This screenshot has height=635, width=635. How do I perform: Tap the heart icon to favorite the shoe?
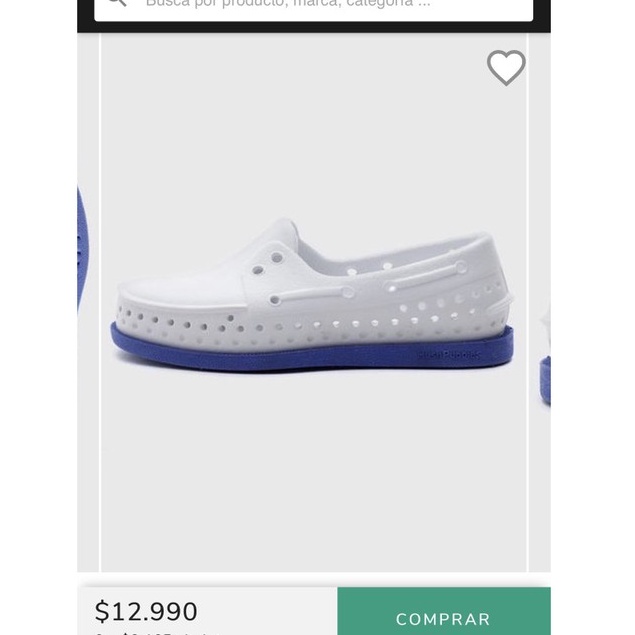[x=506, y=67]
